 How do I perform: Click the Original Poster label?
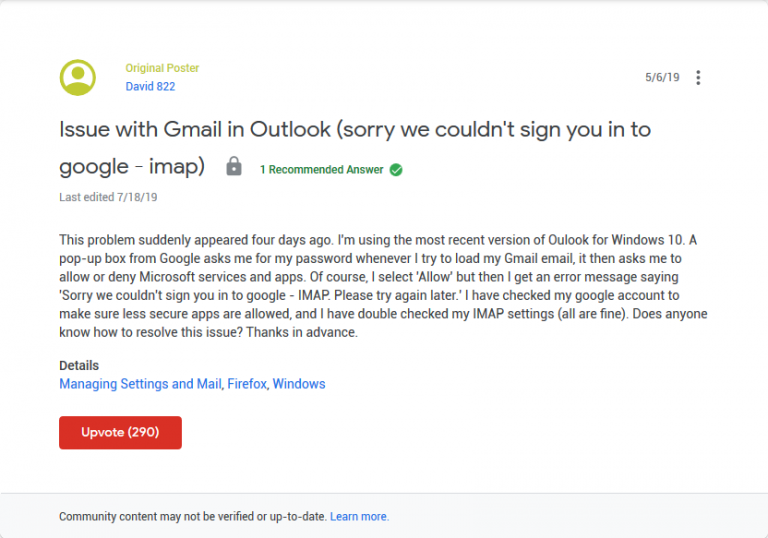point(162,68)
